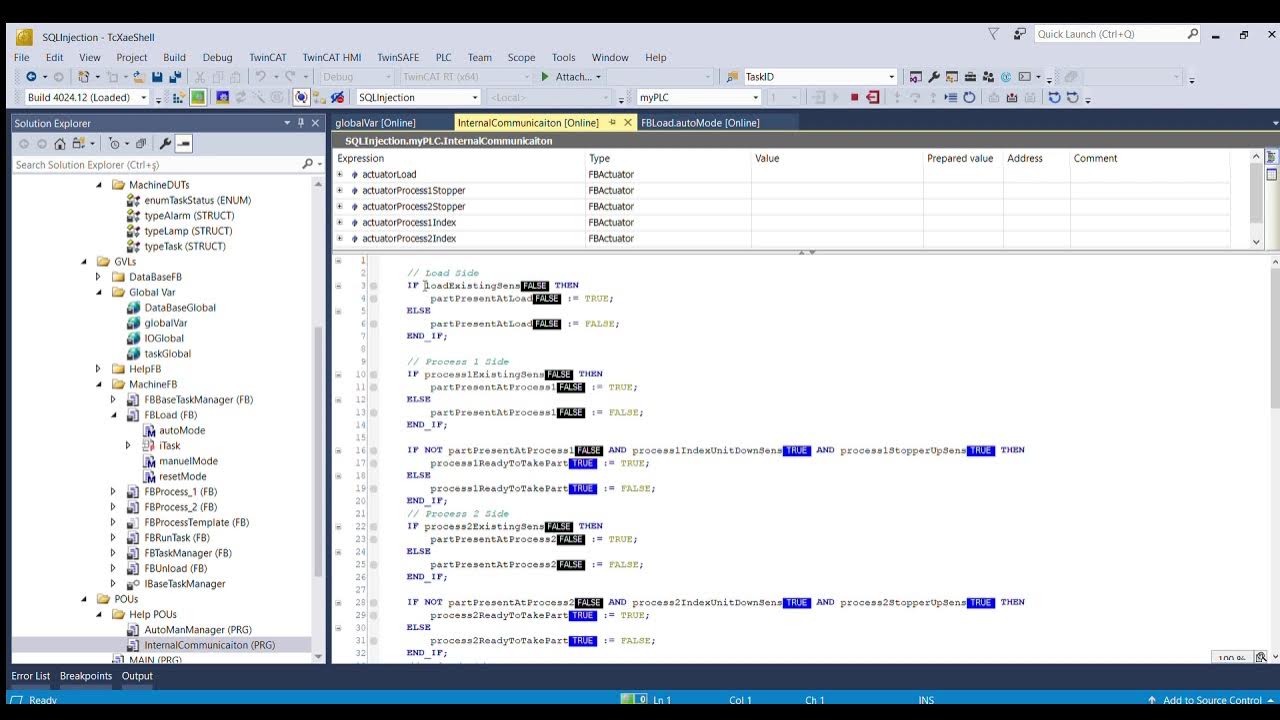Click the PLC Logout red arrow icon
The width and height of the screenshot is (1280, 720).
(x=873, y=97)
